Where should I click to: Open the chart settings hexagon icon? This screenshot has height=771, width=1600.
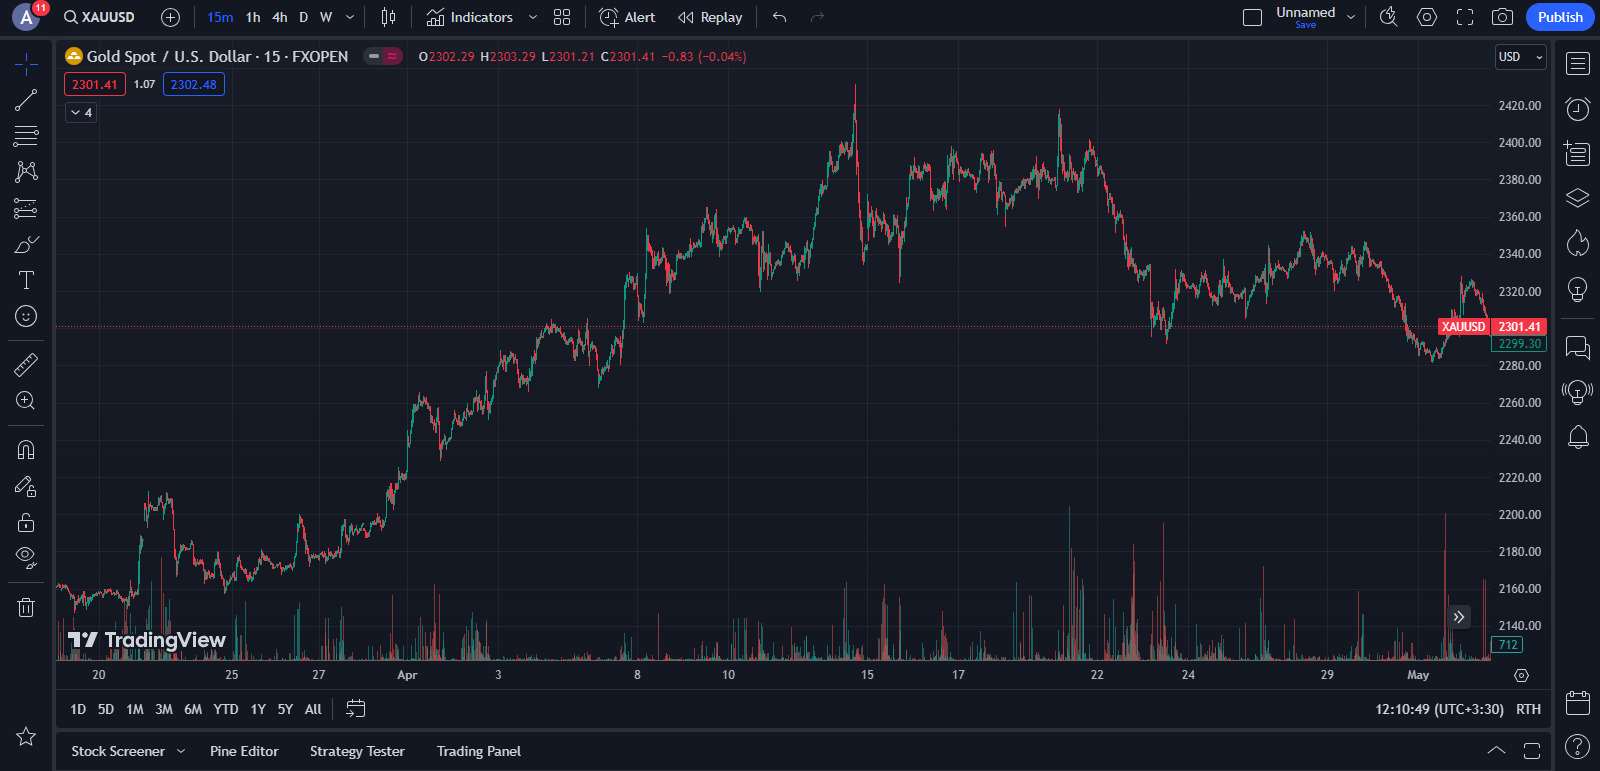[1427, 17]
